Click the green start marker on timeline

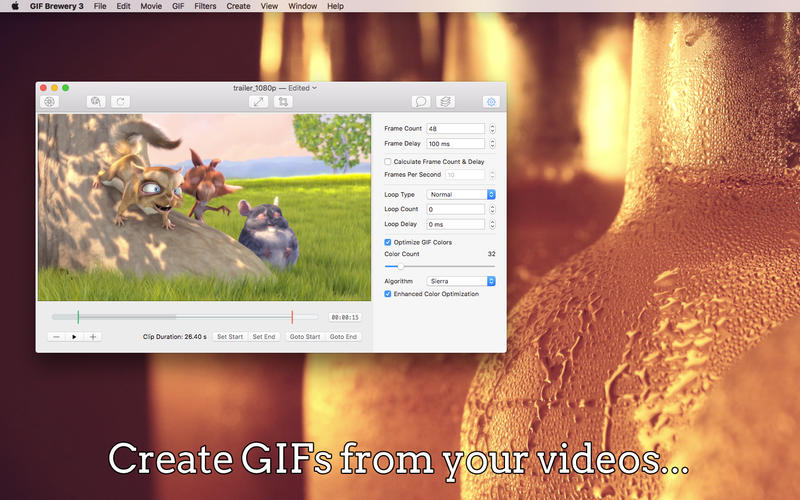click(78, 317)
